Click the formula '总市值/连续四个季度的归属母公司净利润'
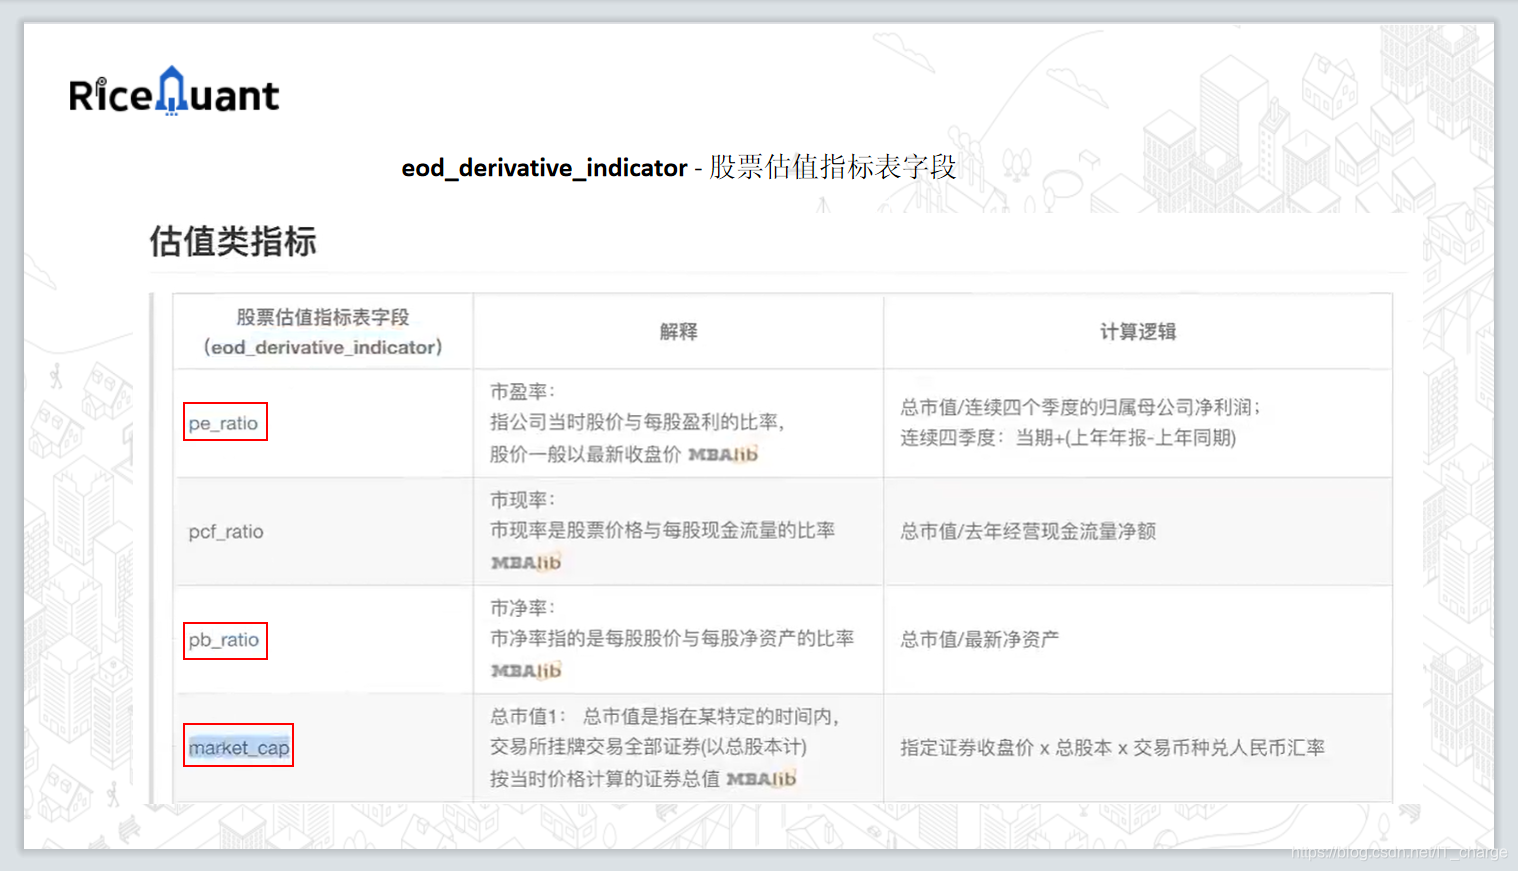 click(x=1080, y=407)
